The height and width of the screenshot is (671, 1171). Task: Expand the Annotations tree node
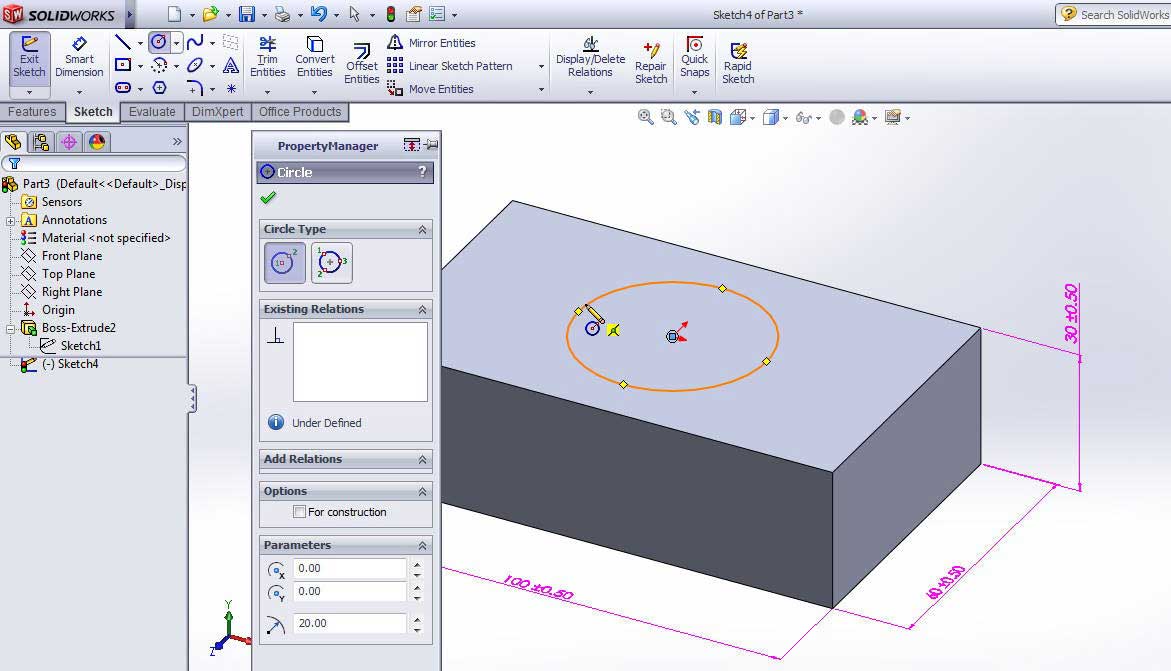[10, 220]
